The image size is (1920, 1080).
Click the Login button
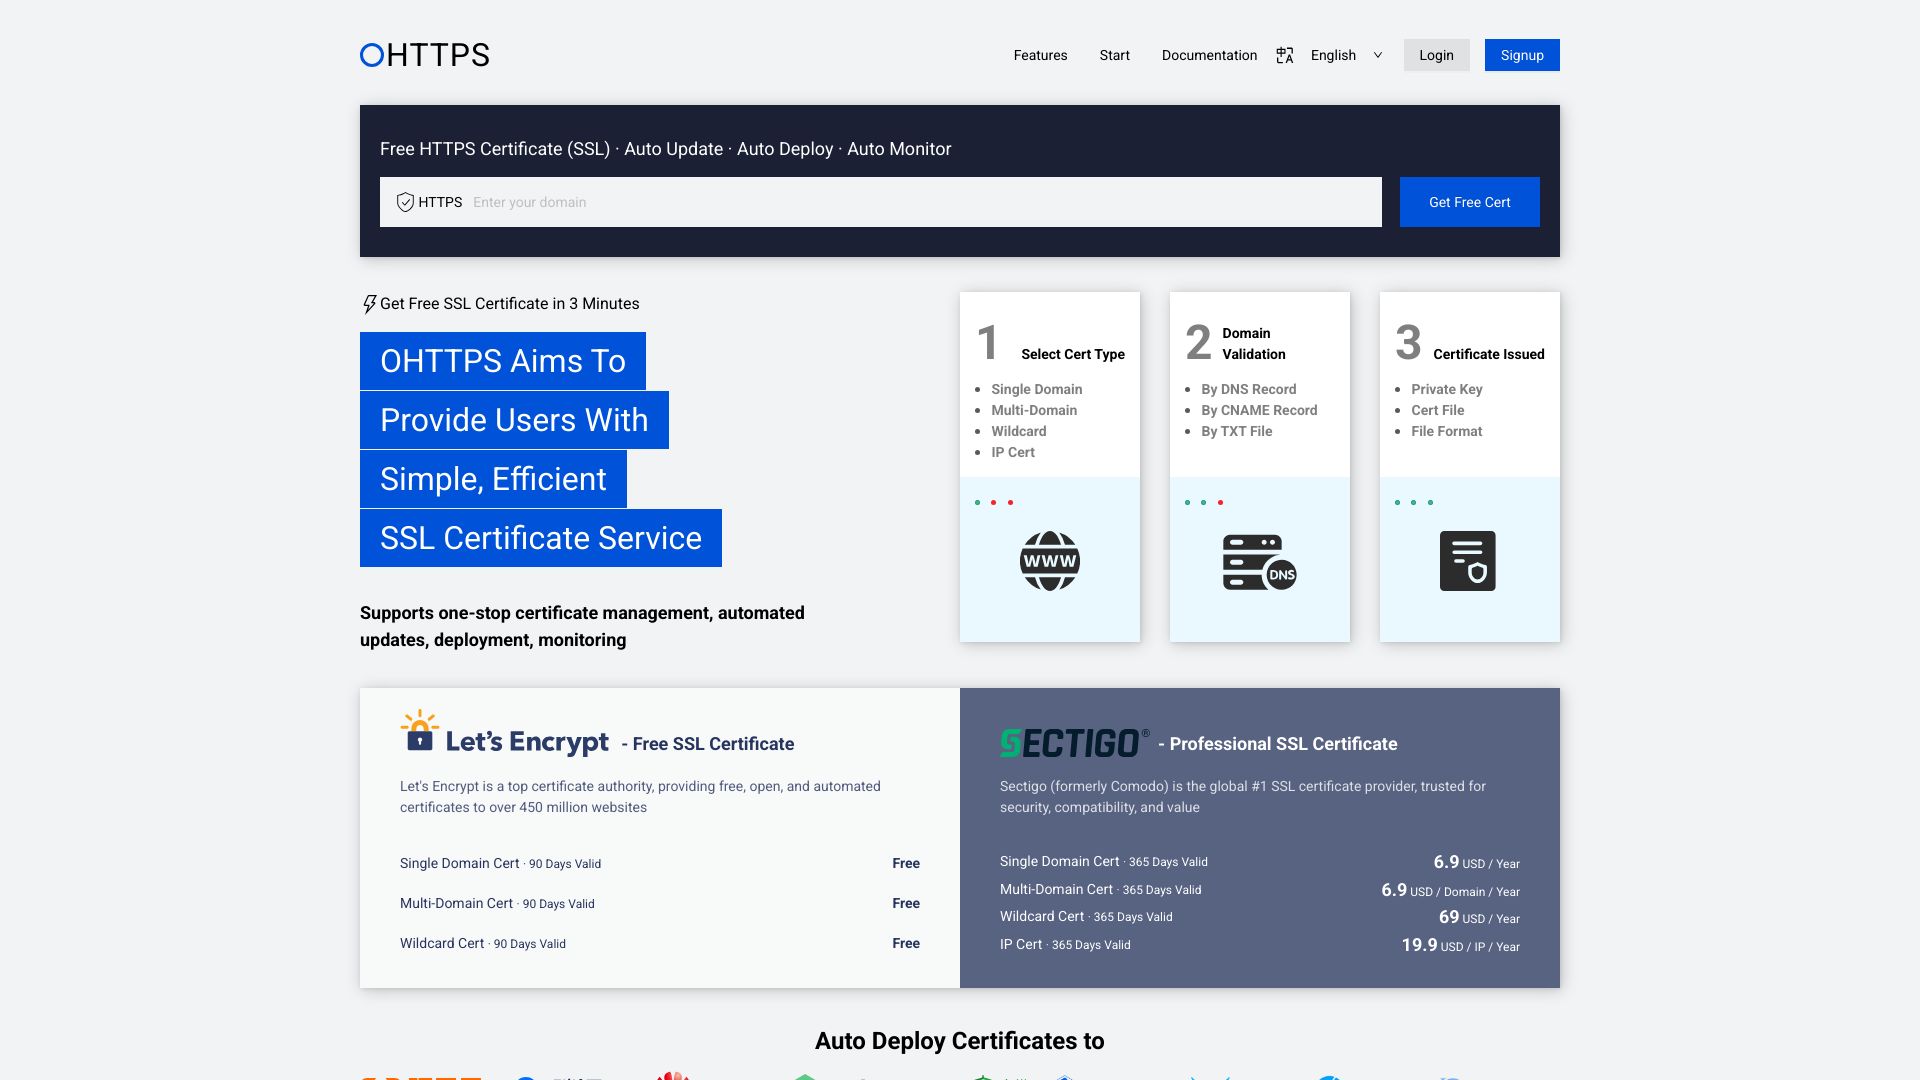pos(1436,55)
